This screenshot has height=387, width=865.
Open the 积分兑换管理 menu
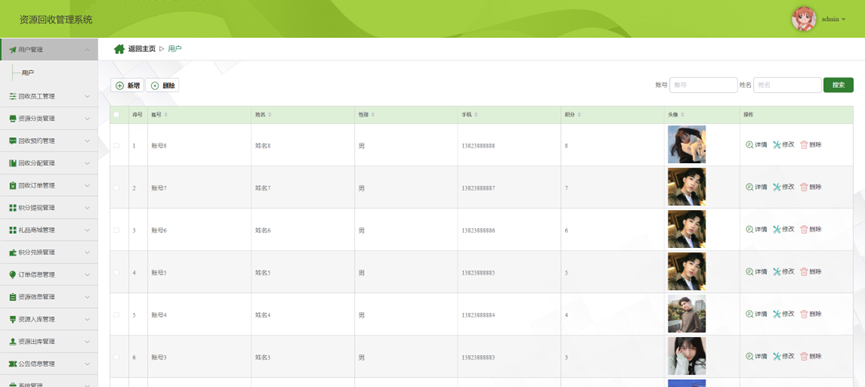tap(49, 252)
